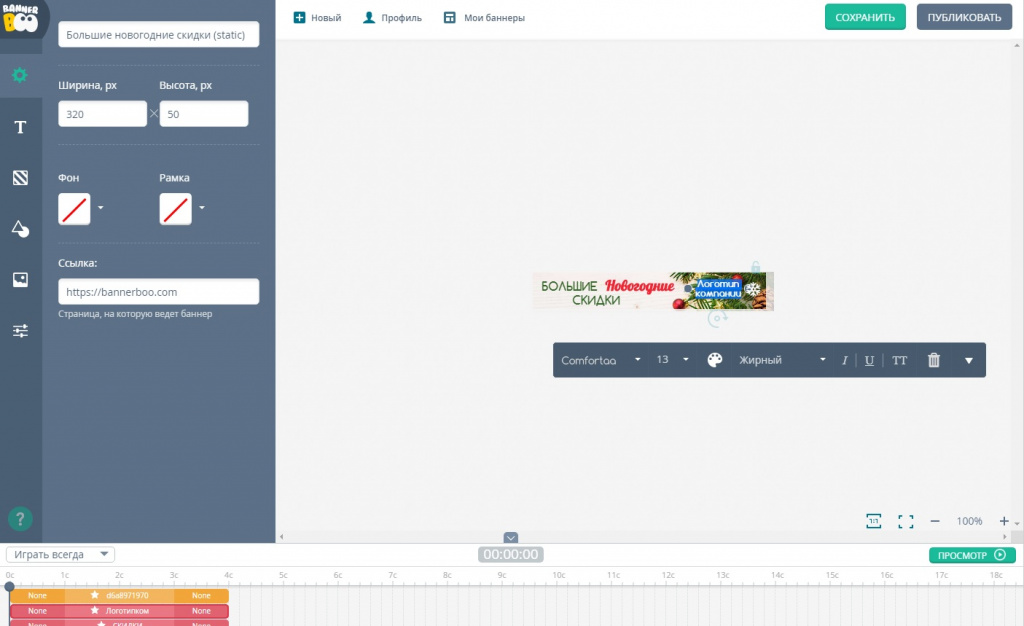Select the d6a8971970 timeline layer

pos(119,595)
